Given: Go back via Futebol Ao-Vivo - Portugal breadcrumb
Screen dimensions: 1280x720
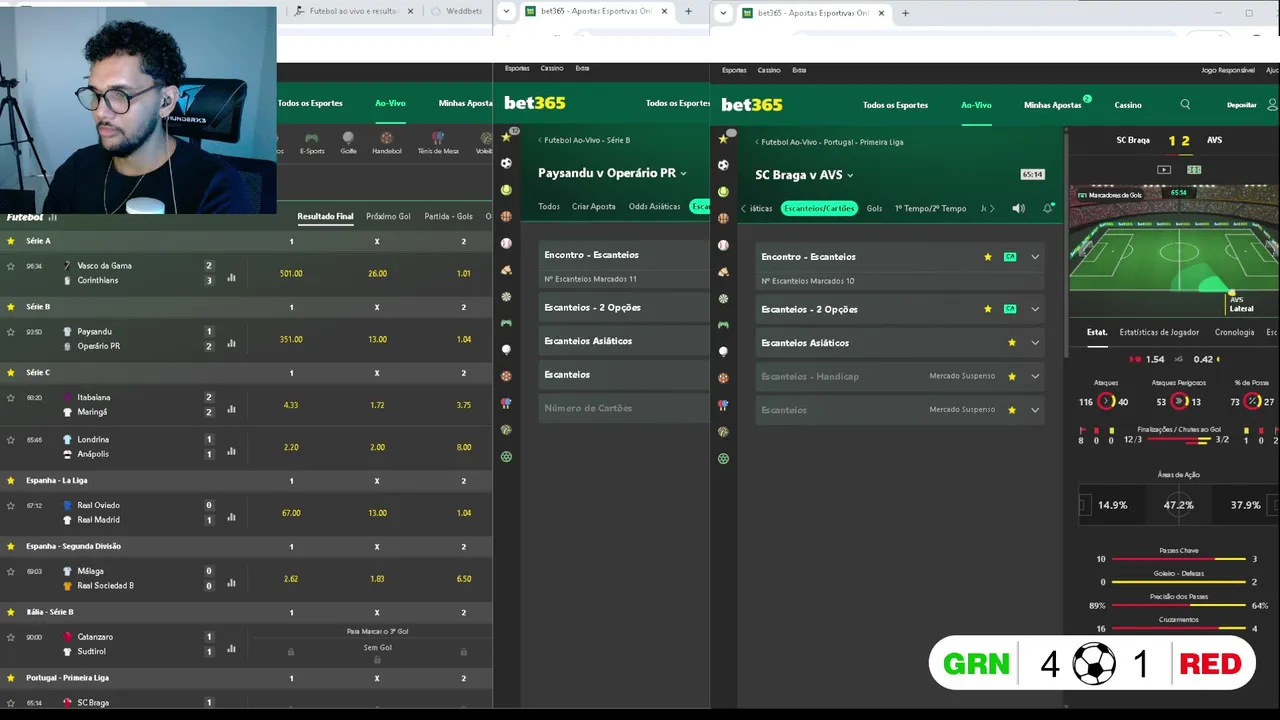Looking at the screenshot, I should 829,142.
